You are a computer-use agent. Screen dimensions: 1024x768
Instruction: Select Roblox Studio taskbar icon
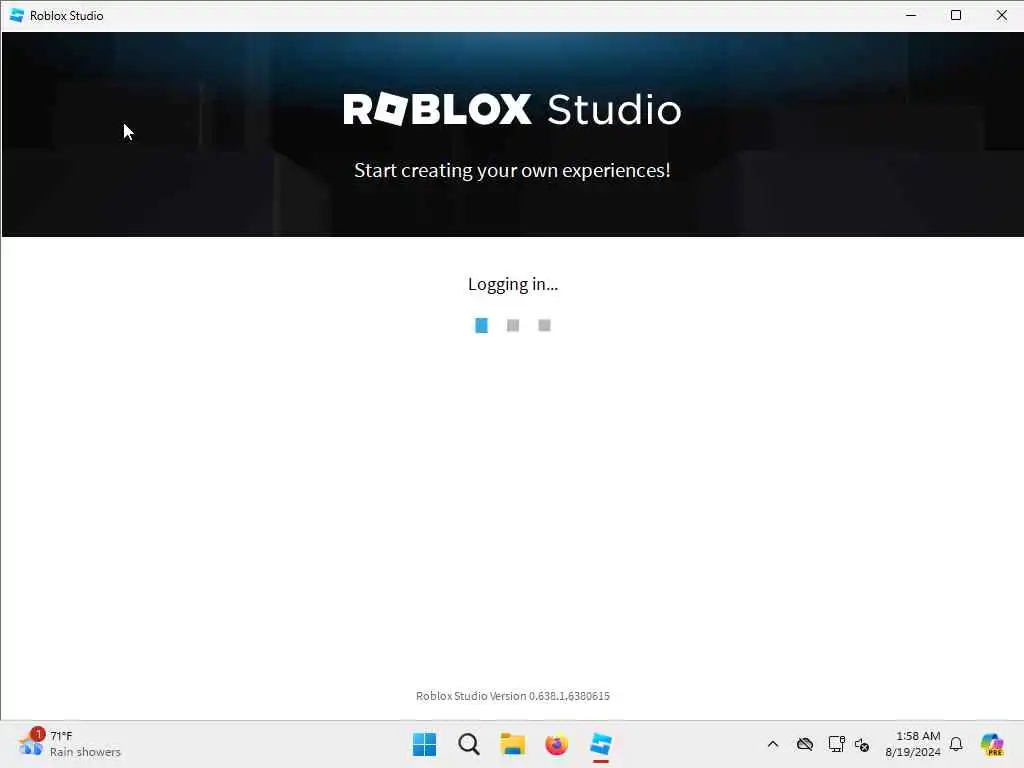tap(601, 744)
